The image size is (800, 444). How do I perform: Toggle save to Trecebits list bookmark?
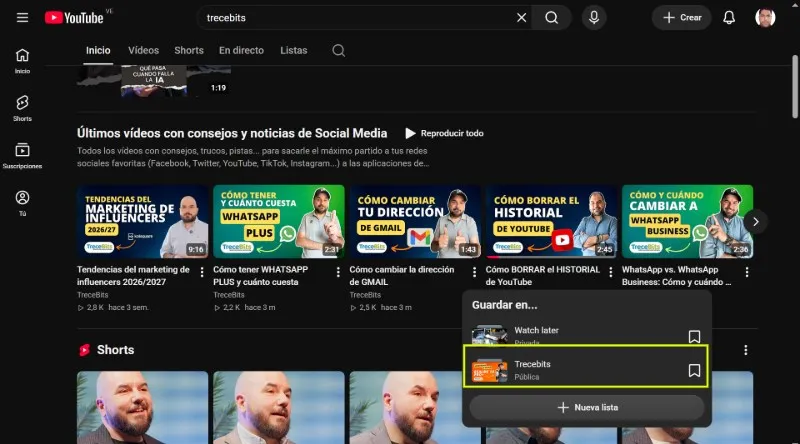coord(694,371)
